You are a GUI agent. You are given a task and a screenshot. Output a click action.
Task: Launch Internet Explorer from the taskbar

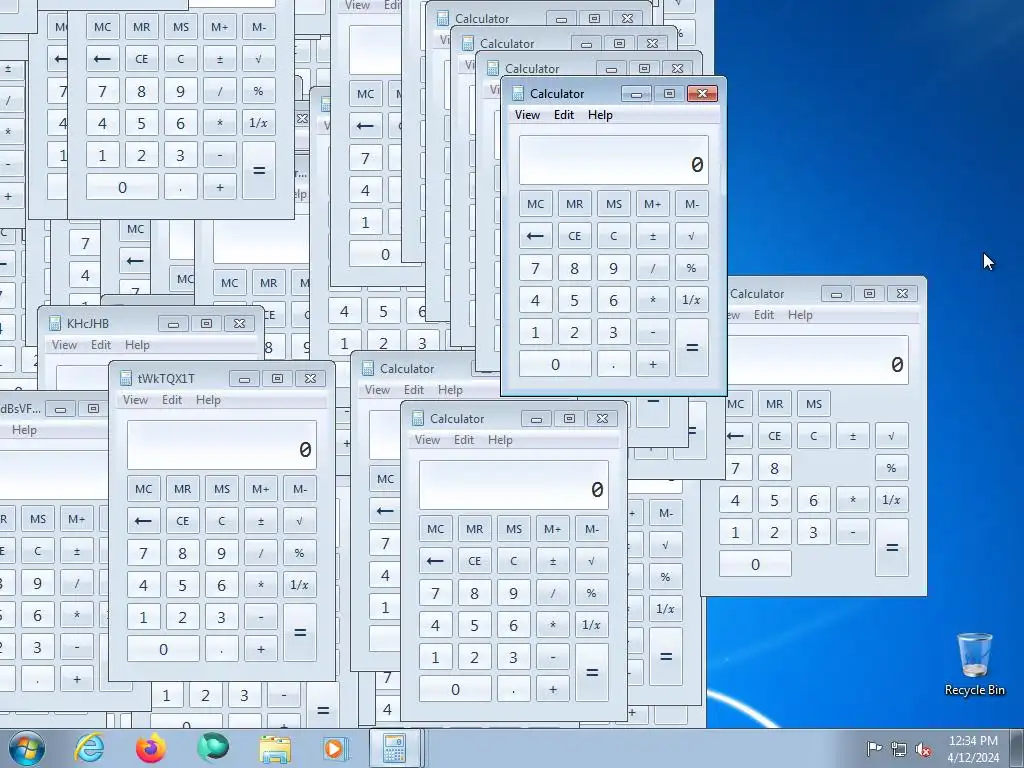point(89,748)
